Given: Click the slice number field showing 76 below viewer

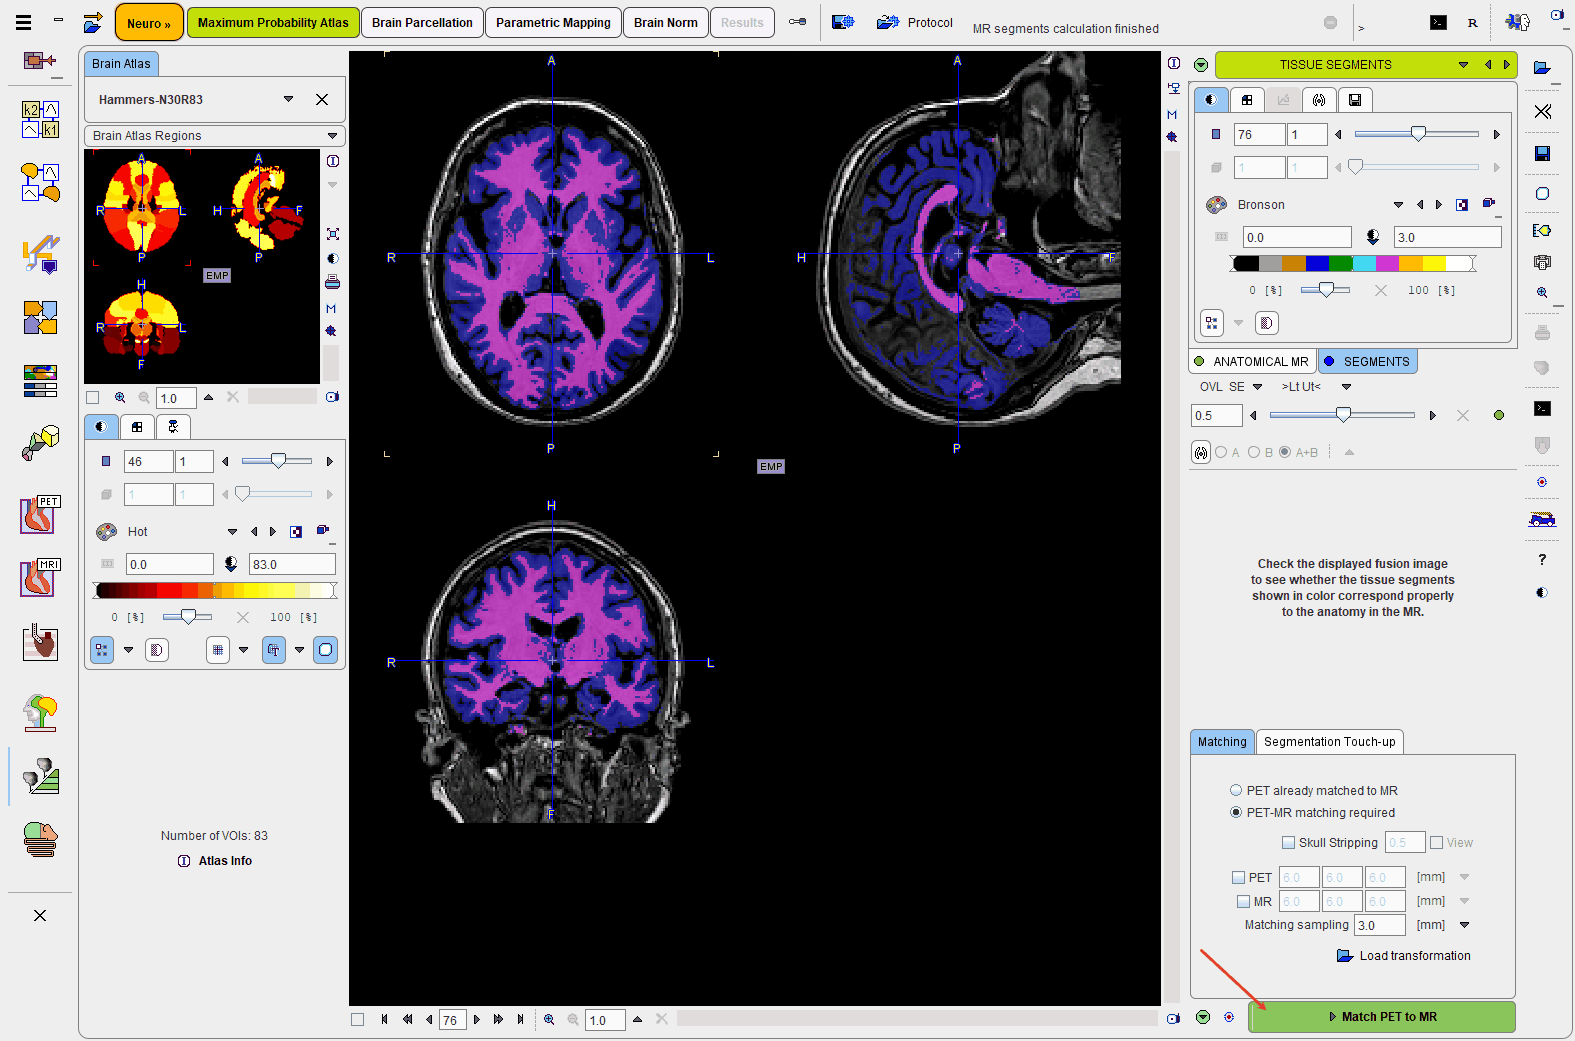Looking at the screenshot, I should (452, 1019).
